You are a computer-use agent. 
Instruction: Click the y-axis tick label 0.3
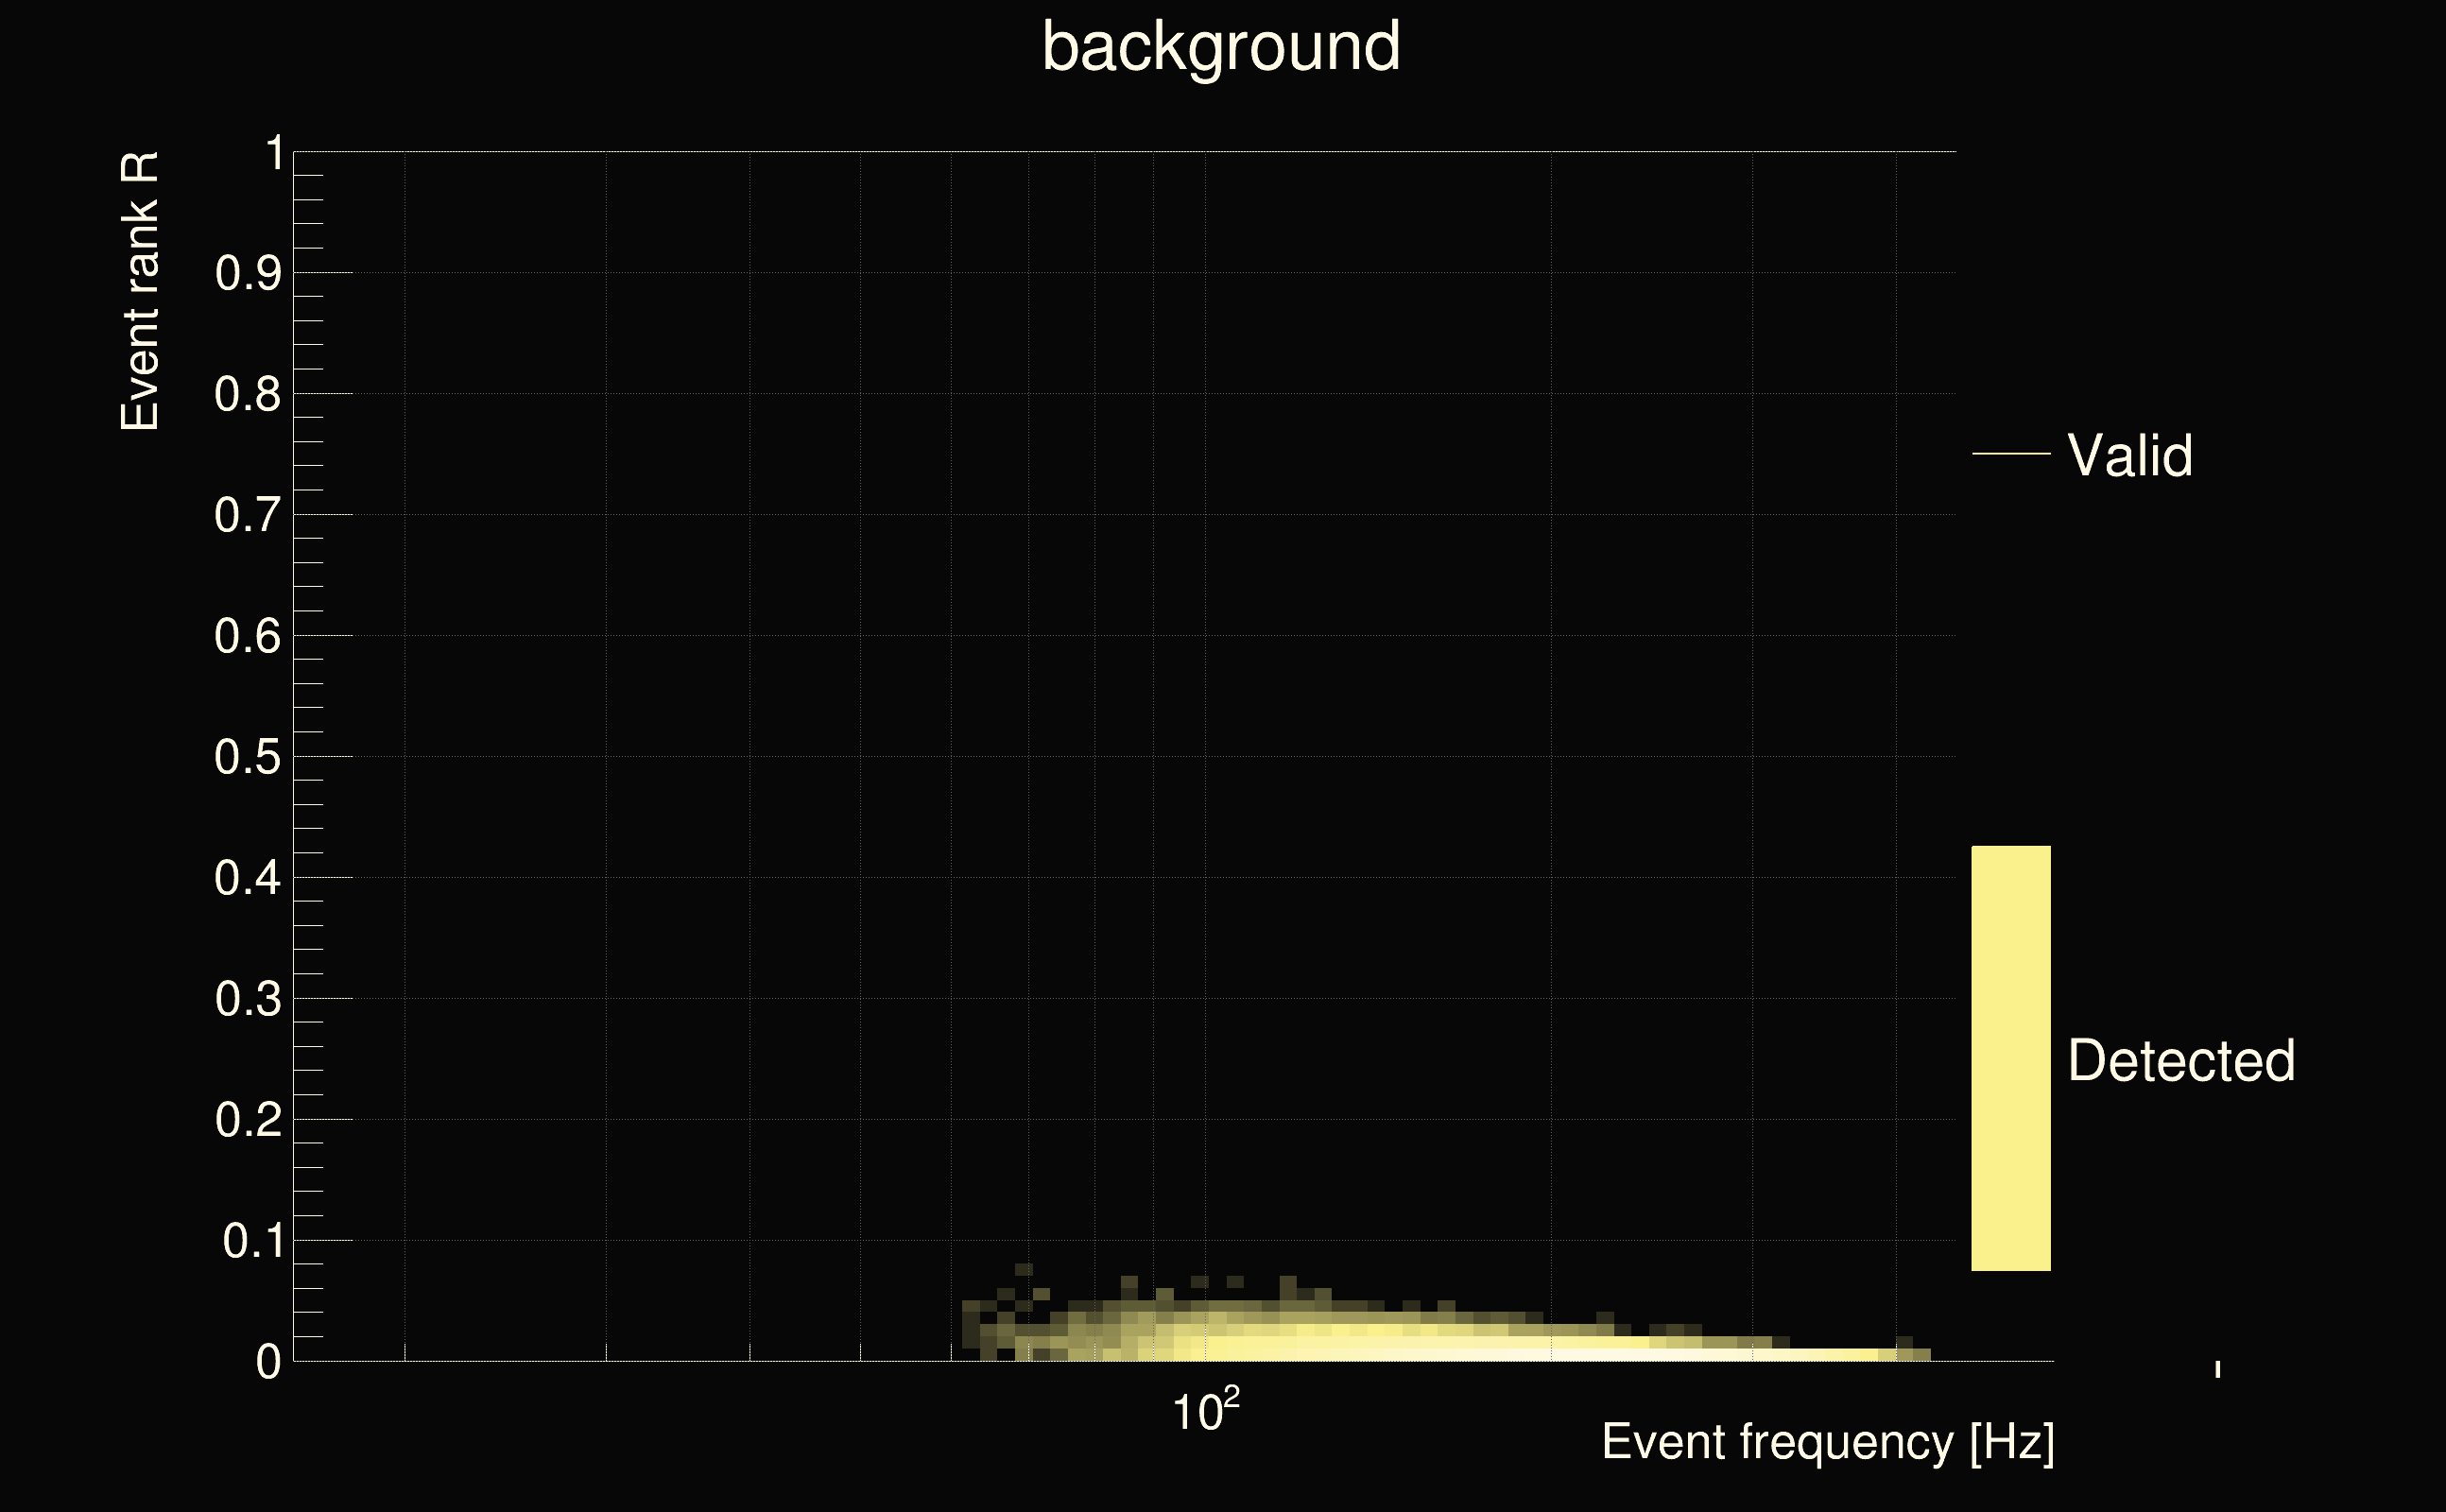click(x=248, y=1000)
